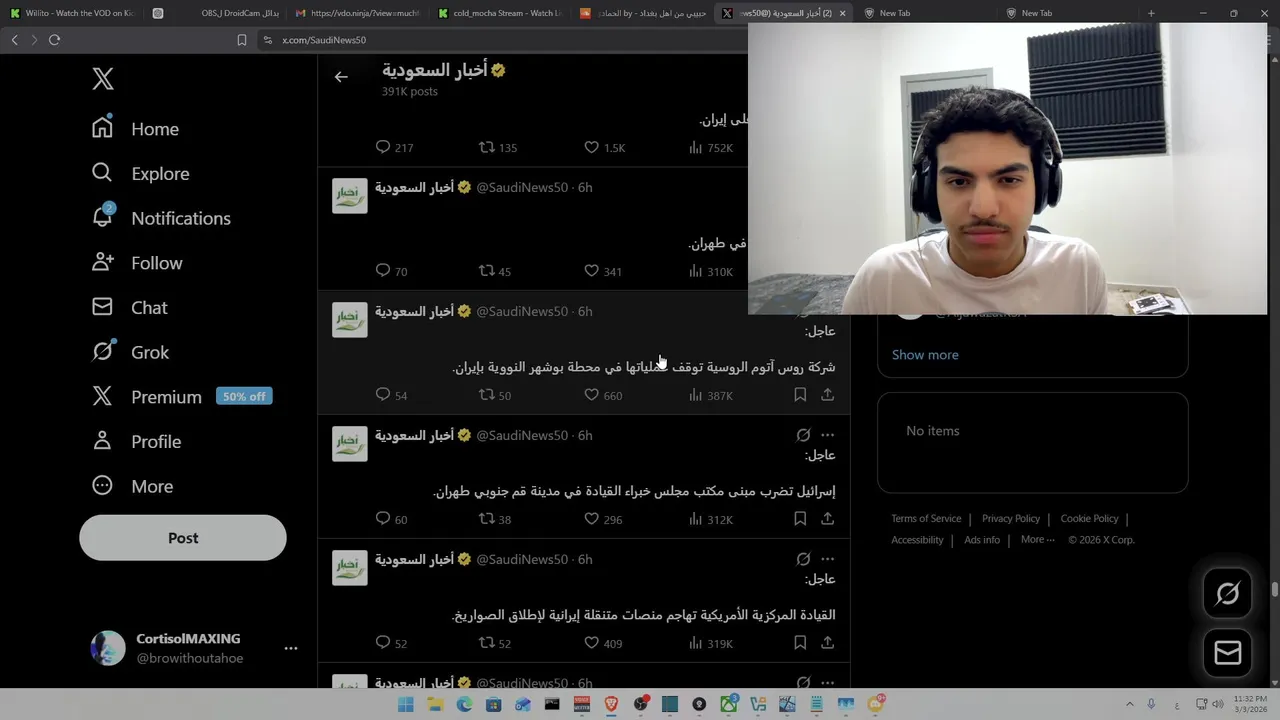Viewport: 1280px width, 720px height.
Task: Click Show more in the right panel
Action: [925, 354]
